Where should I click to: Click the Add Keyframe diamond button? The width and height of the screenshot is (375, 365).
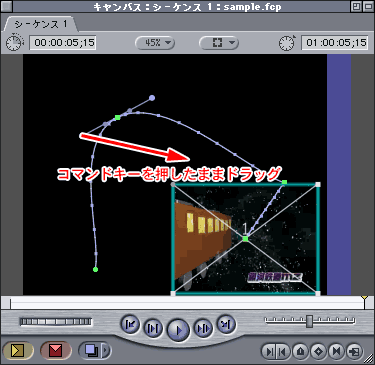coord(318,351)
